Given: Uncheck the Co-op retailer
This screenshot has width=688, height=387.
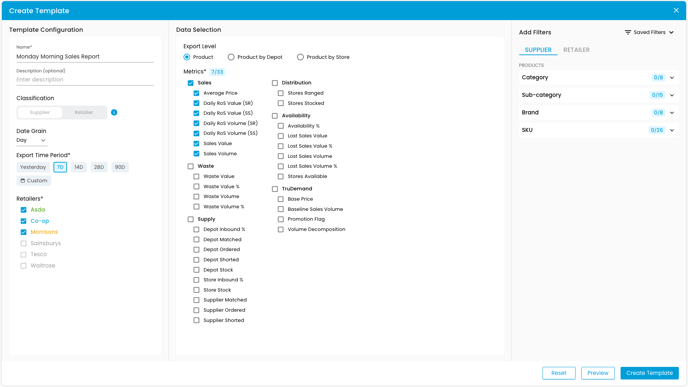Looking at the screenshot, I should (23, 221).
